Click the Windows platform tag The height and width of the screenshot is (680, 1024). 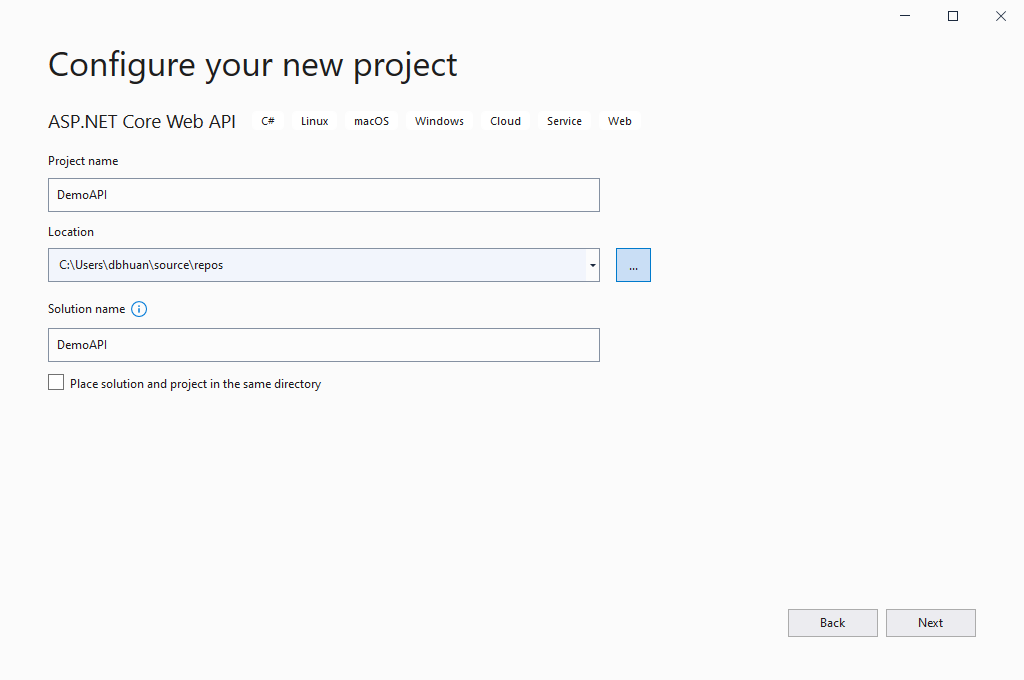tap(439, 121)
